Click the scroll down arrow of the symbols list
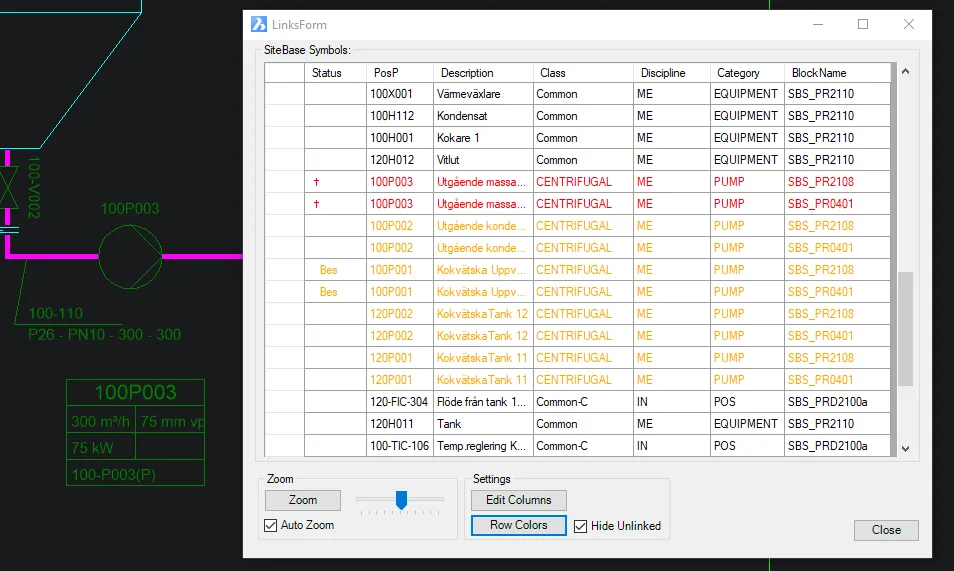The width and height of the screenshot is (954, 571). click(905, 449)
